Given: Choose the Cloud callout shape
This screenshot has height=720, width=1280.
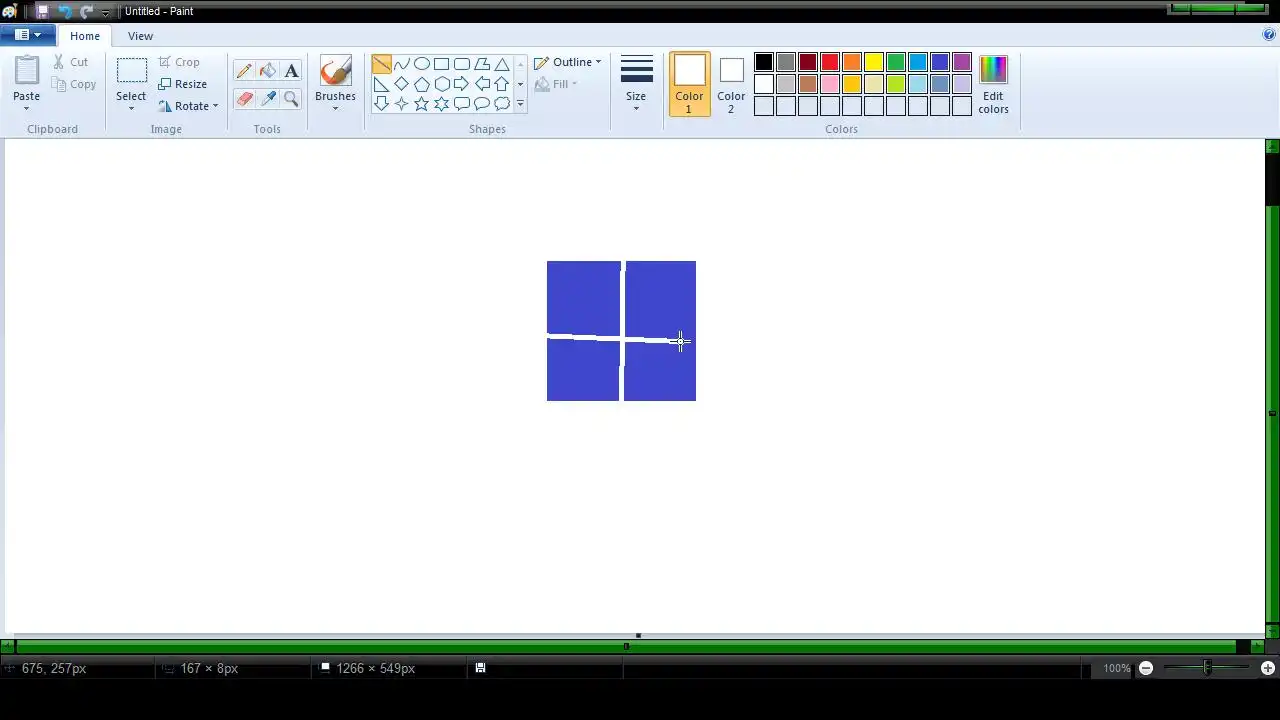Looking at the screenshot, I should pos(502,103).
